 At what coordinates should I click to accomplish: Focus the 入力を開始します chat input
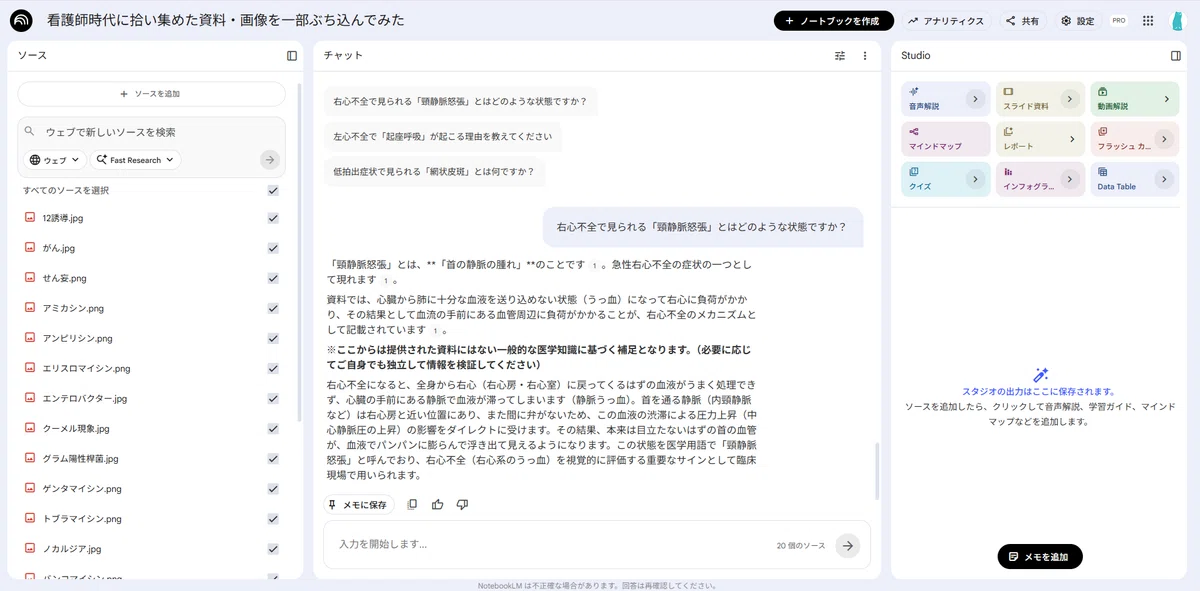[550, 545]
